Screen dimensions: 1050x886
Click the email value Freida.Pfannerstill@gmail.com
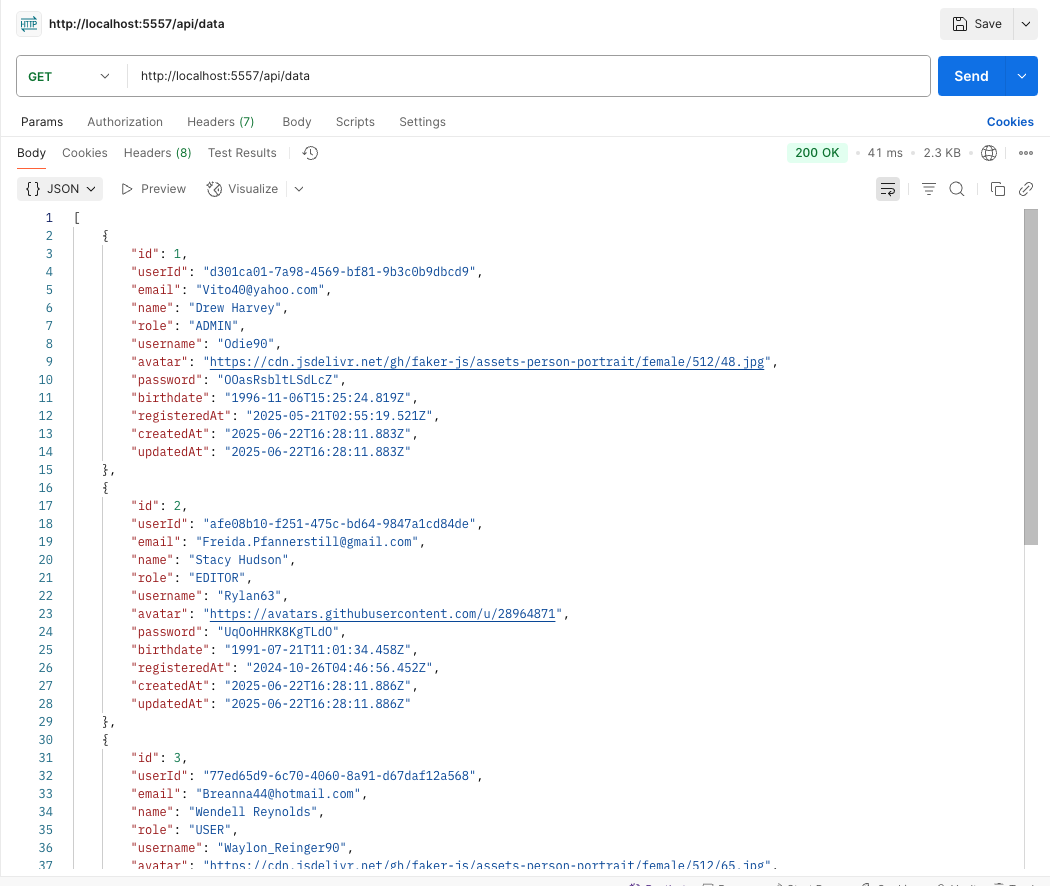(307, 542)
